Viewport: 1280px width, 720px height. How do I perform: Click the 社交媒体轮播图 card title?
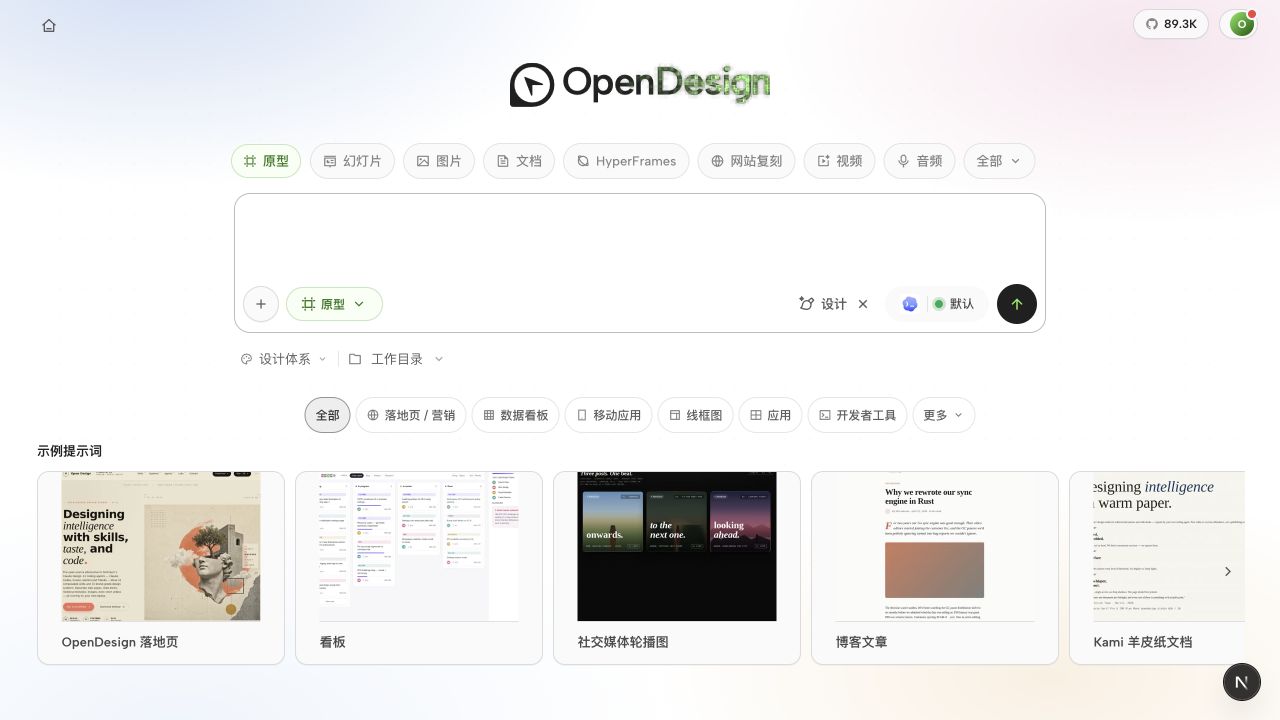(x=623, y=642)
